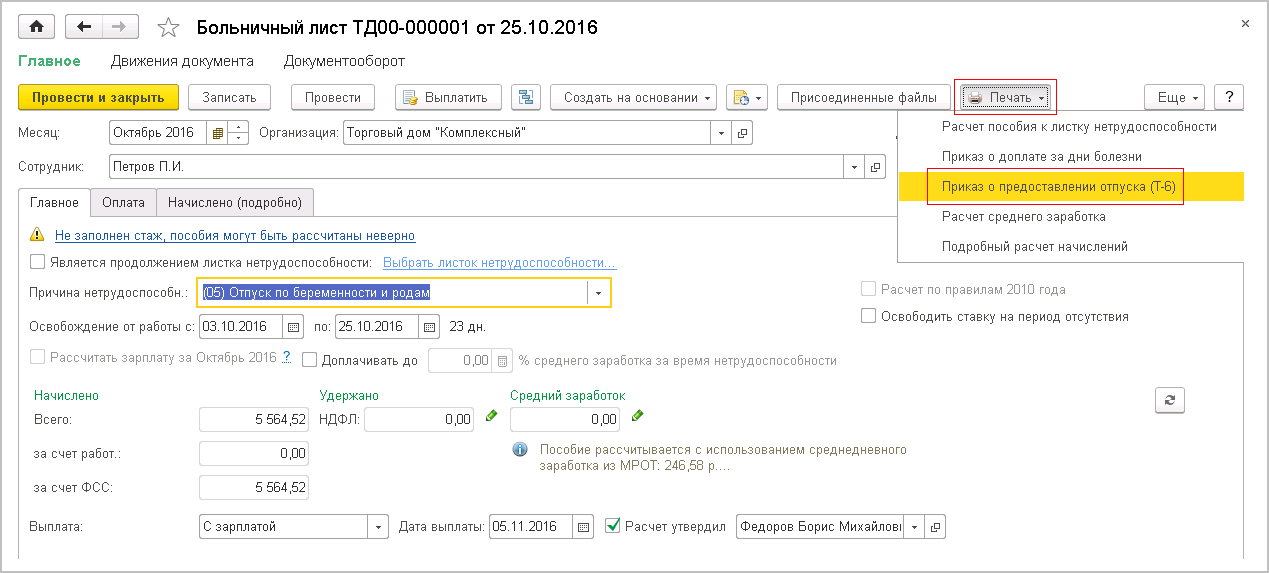Open calendar for start date 03.10.2016

294,326
